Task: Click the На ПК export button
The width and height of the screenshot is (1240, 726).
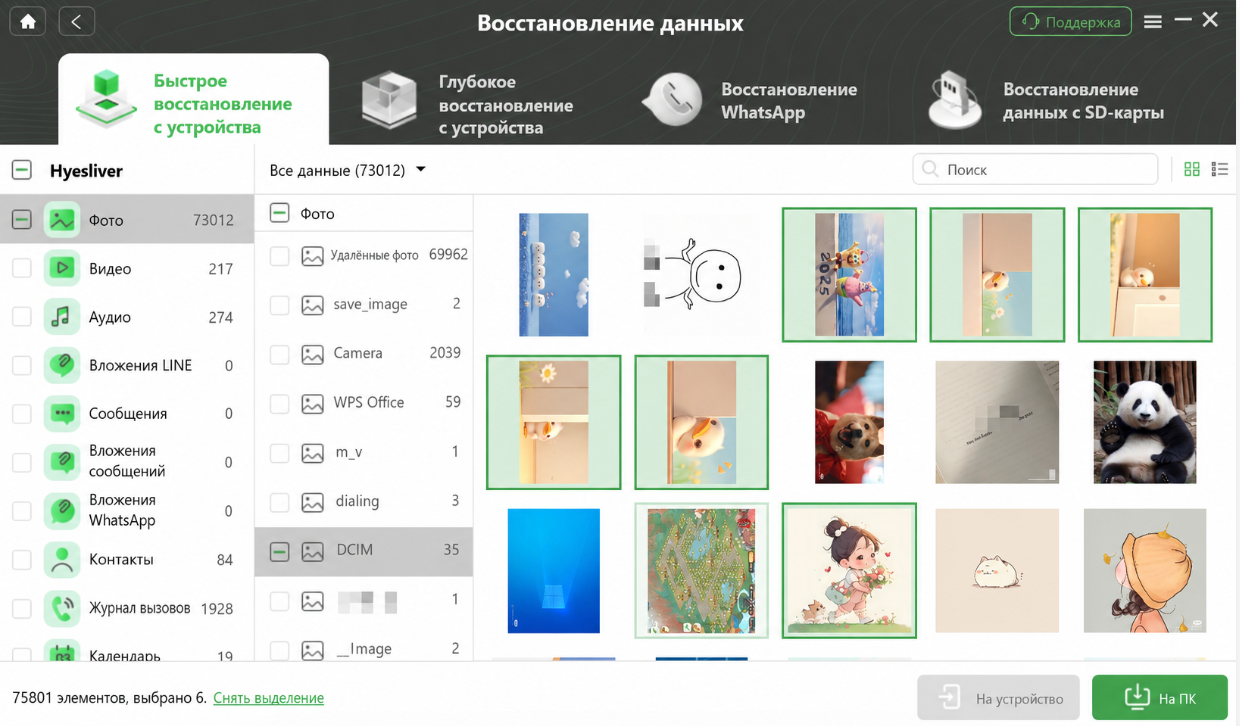Action: click(x=1159, y=698)
